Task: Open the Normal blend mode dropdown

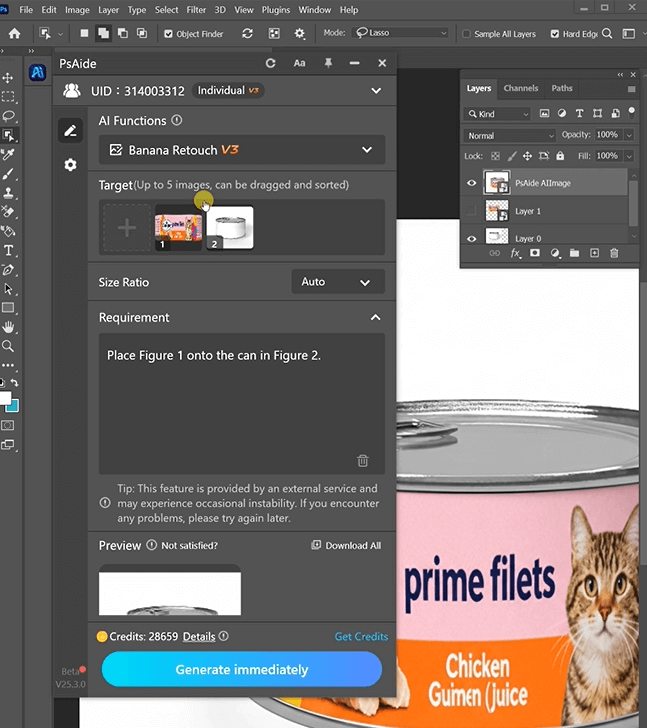Action: (509, 136)
